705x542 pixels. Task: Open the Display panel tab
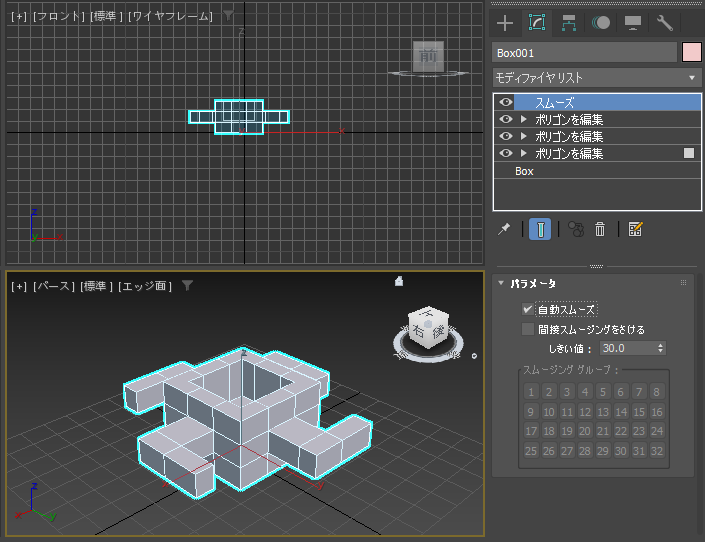click(x=633, y=22)
